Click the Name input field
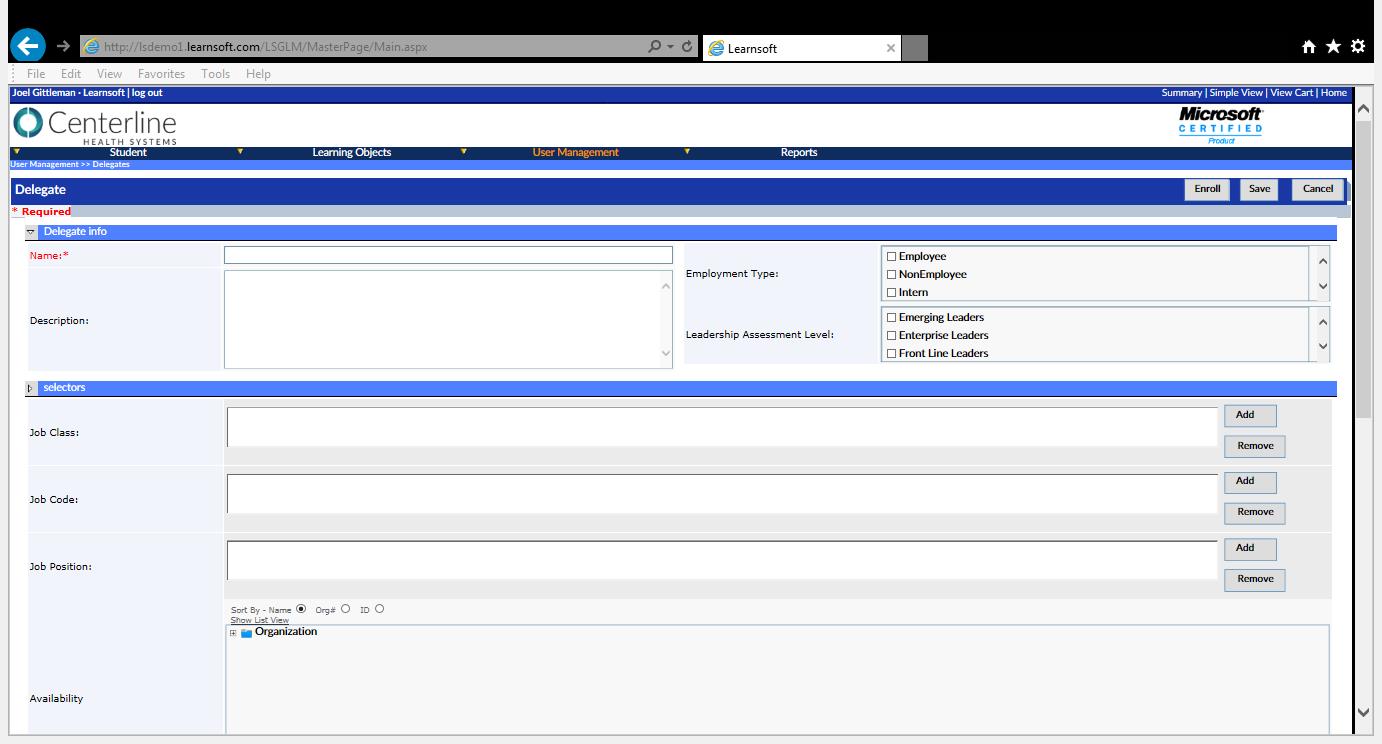1382x744 pixels. click(x=448, y=256)
